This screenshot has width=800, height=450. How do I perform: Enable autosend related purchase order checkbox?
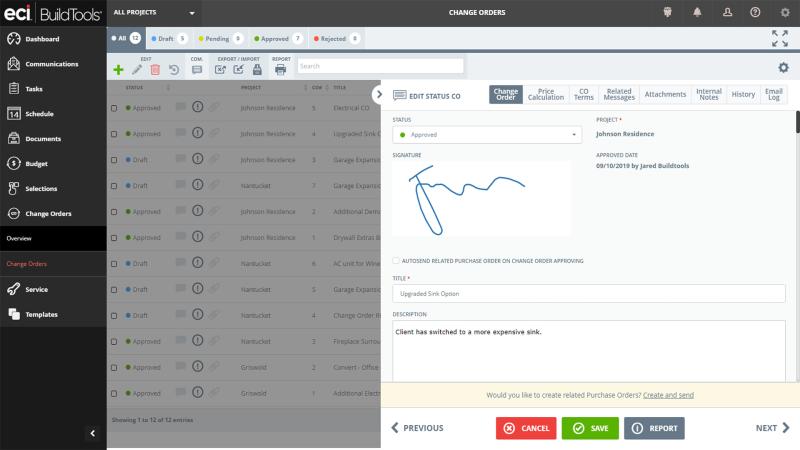[x=396, y=261]
